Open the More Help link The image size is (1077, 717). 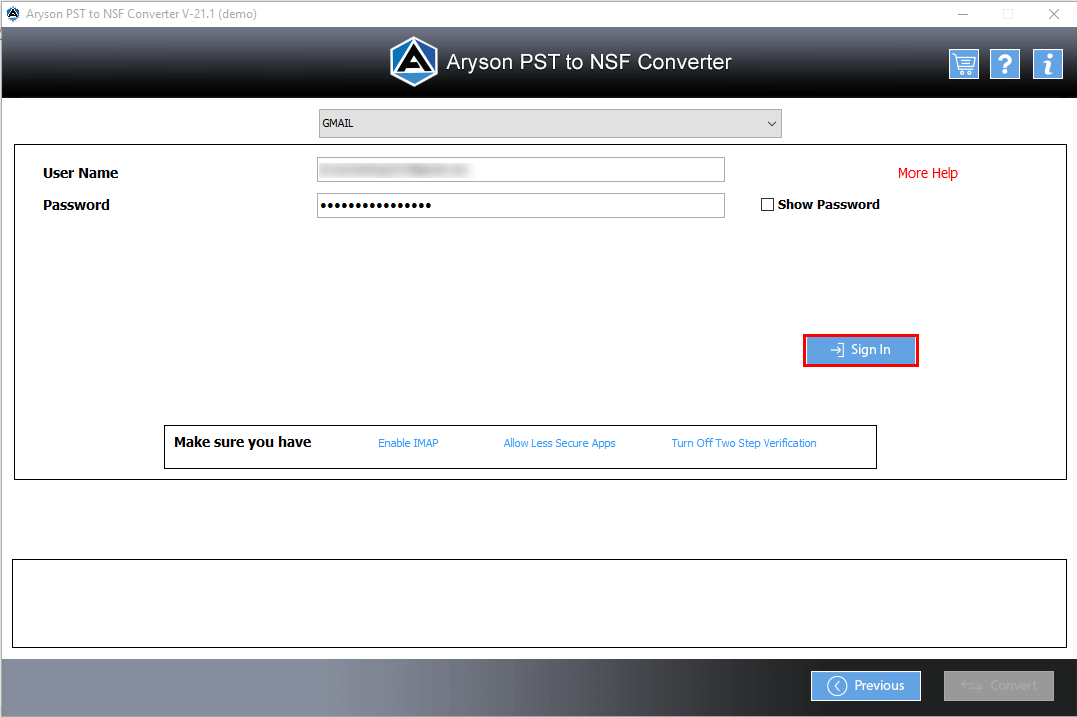click(x=927, y=173)
